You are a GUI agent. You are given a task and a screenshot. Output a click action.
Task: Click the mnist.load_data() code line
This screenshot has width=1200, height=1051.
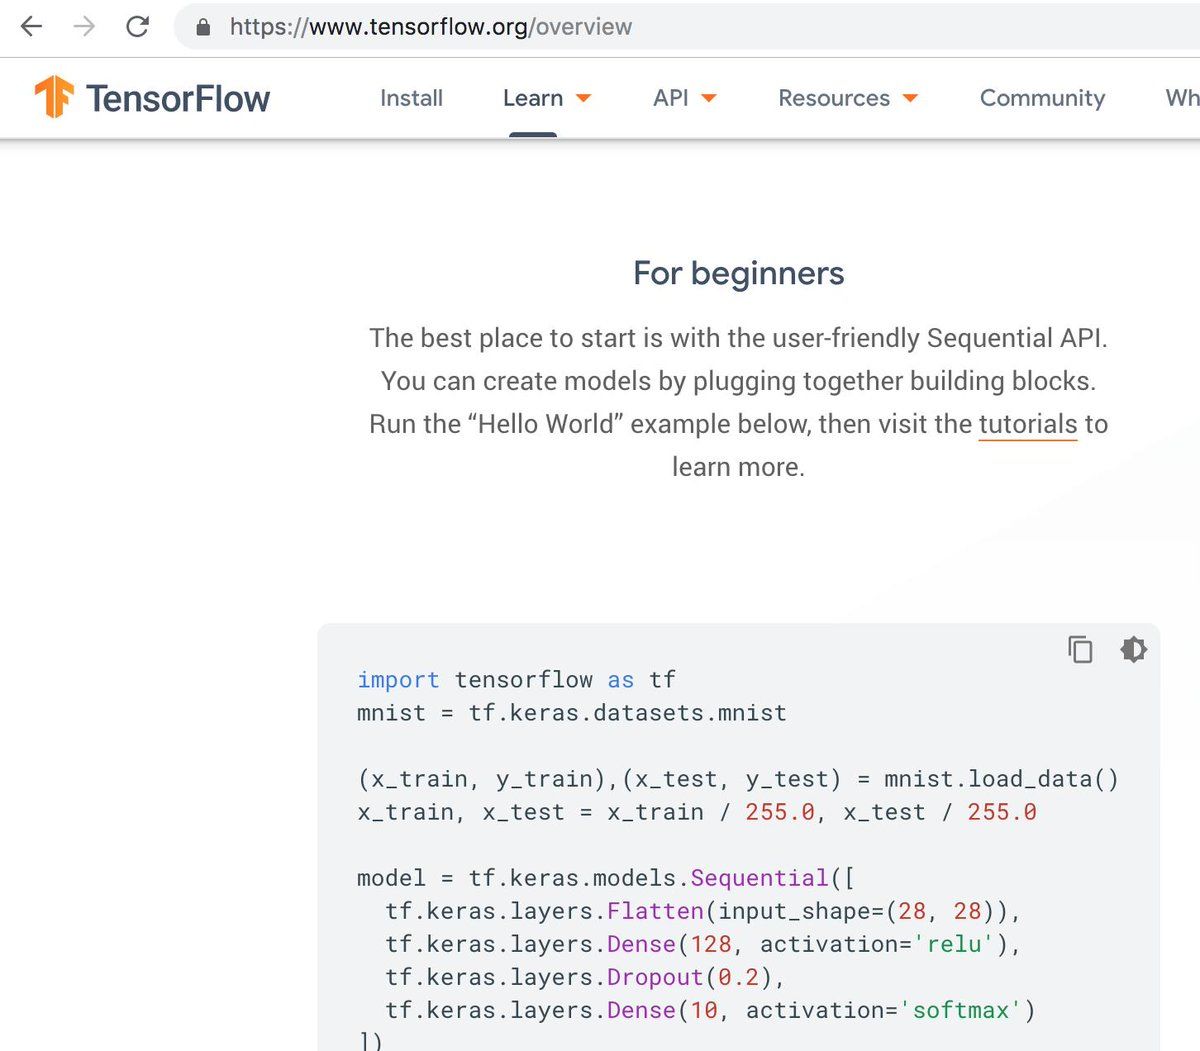(738, 779)
